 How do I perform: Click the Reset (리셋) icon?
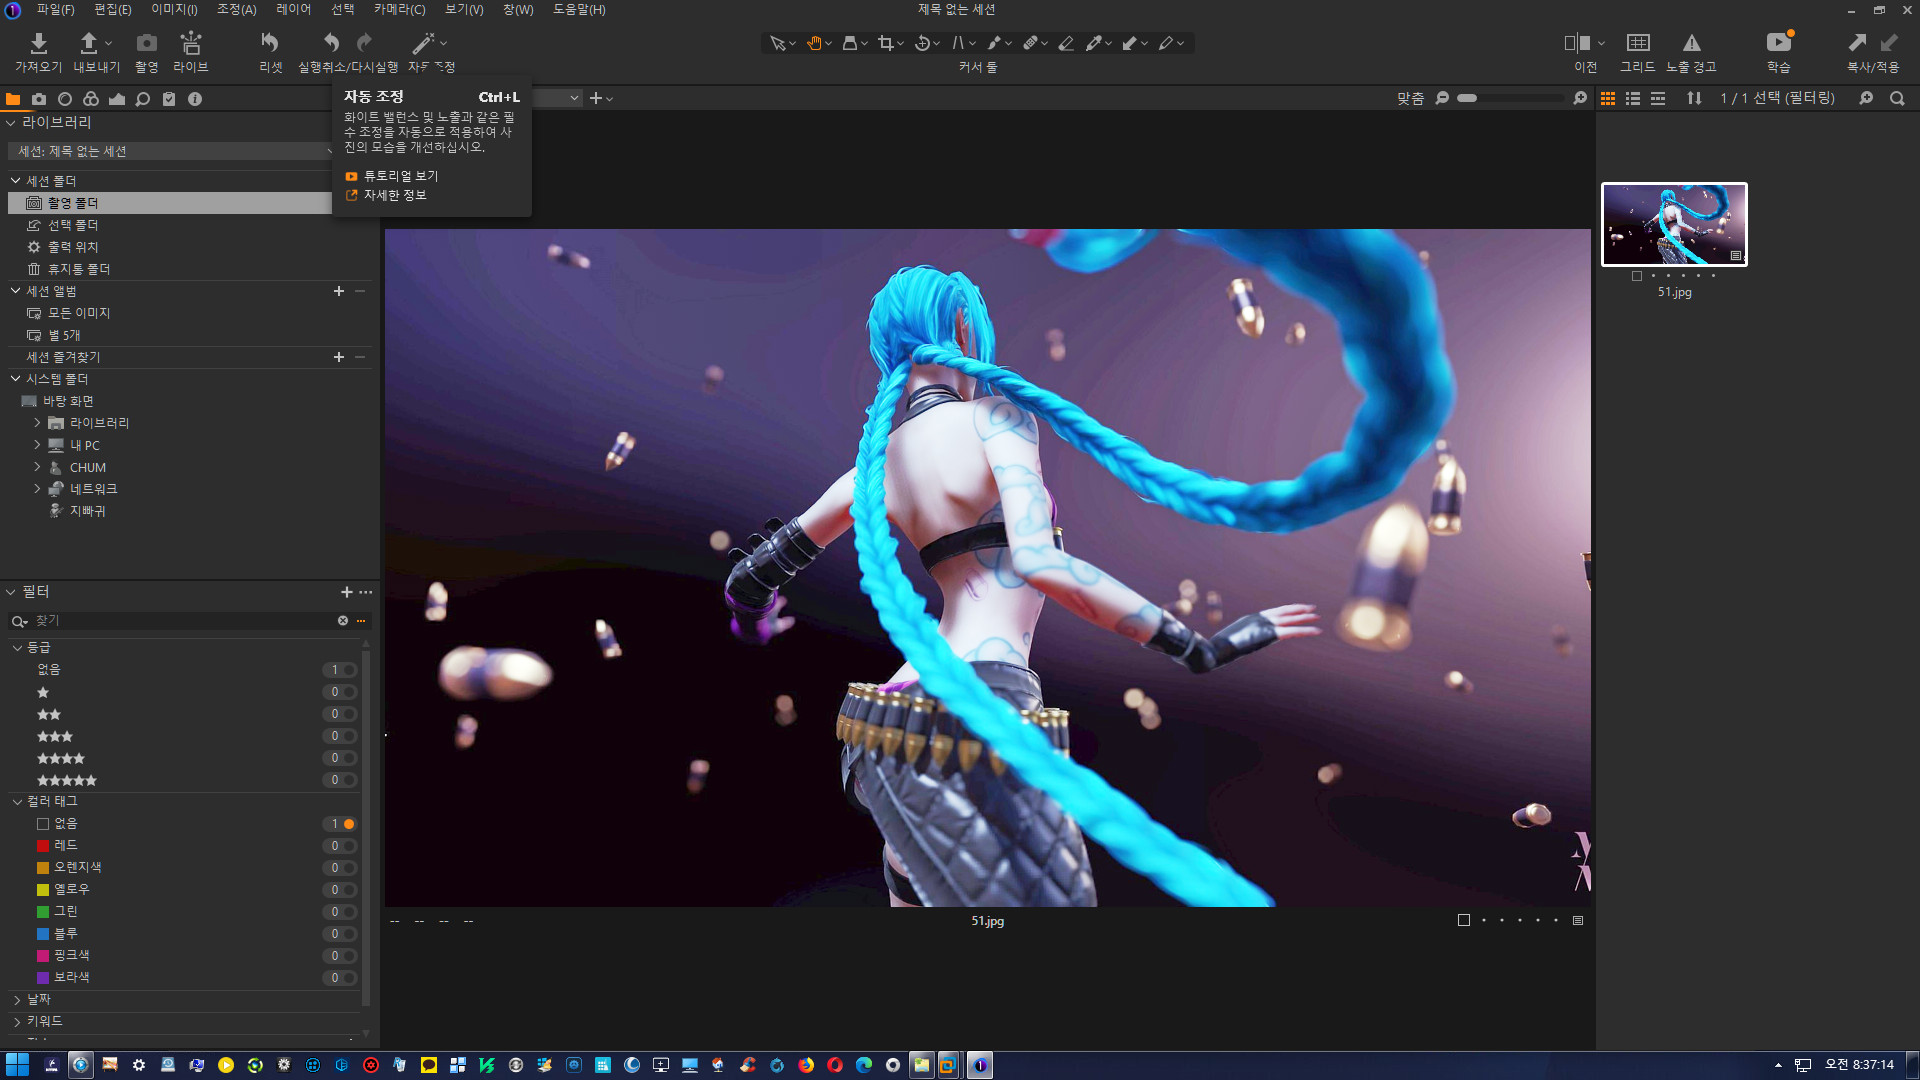point(270,42)
